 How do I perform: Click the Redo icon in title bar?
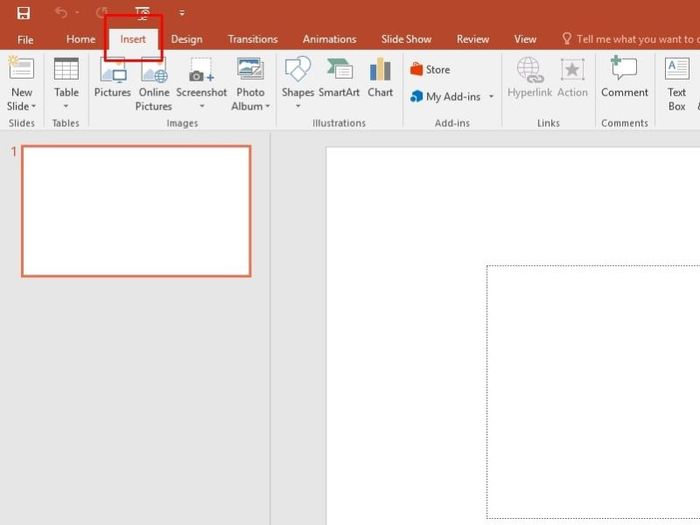point(102,12)
